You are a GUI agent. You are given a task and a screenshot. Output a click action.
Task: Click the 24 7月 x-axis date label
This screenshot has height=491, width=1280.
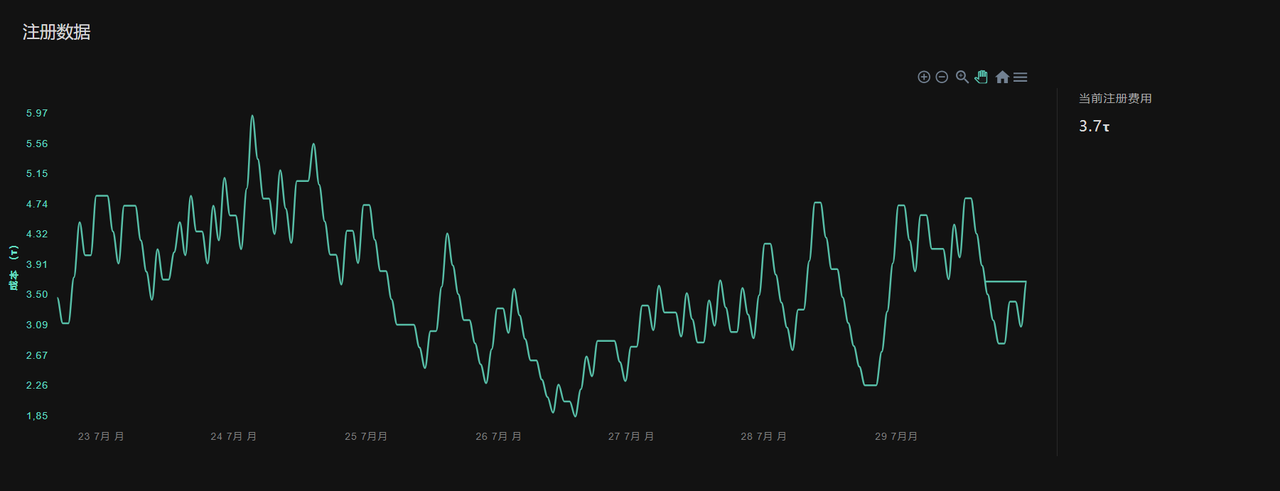(x=233, y=437)
